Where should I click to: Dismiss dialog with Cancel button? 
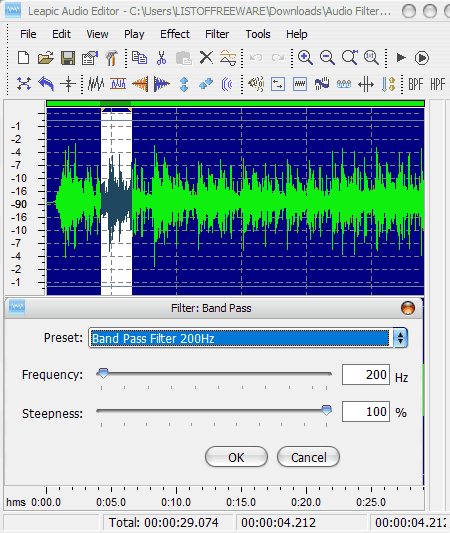coord(308,457)
